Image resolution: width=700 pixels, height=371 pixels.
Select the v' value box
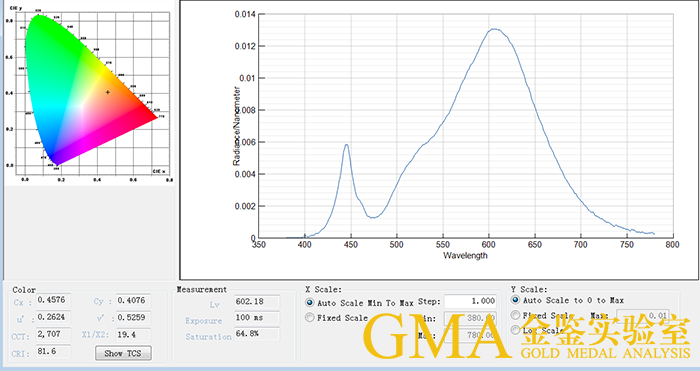coord(133,317)
